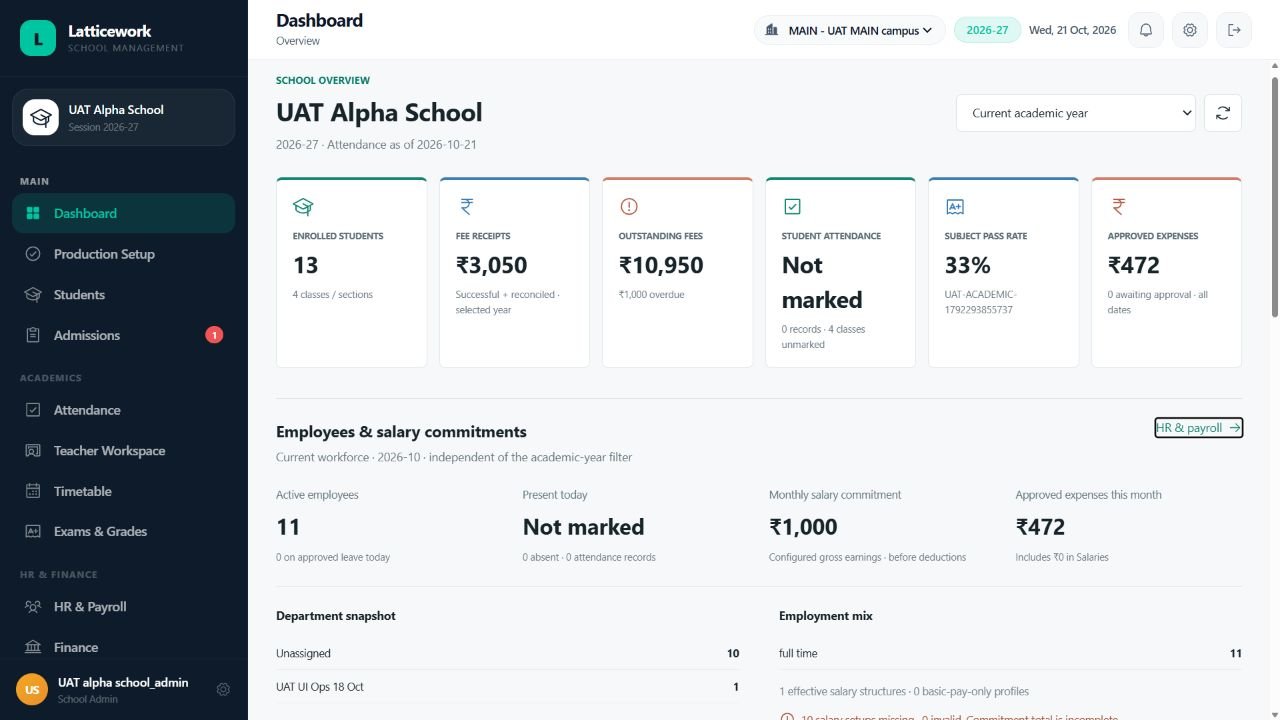Click the alert icon on Outstanding Fees card
The height and width of the screenshot is (720, 1280).
pos(629,207)
